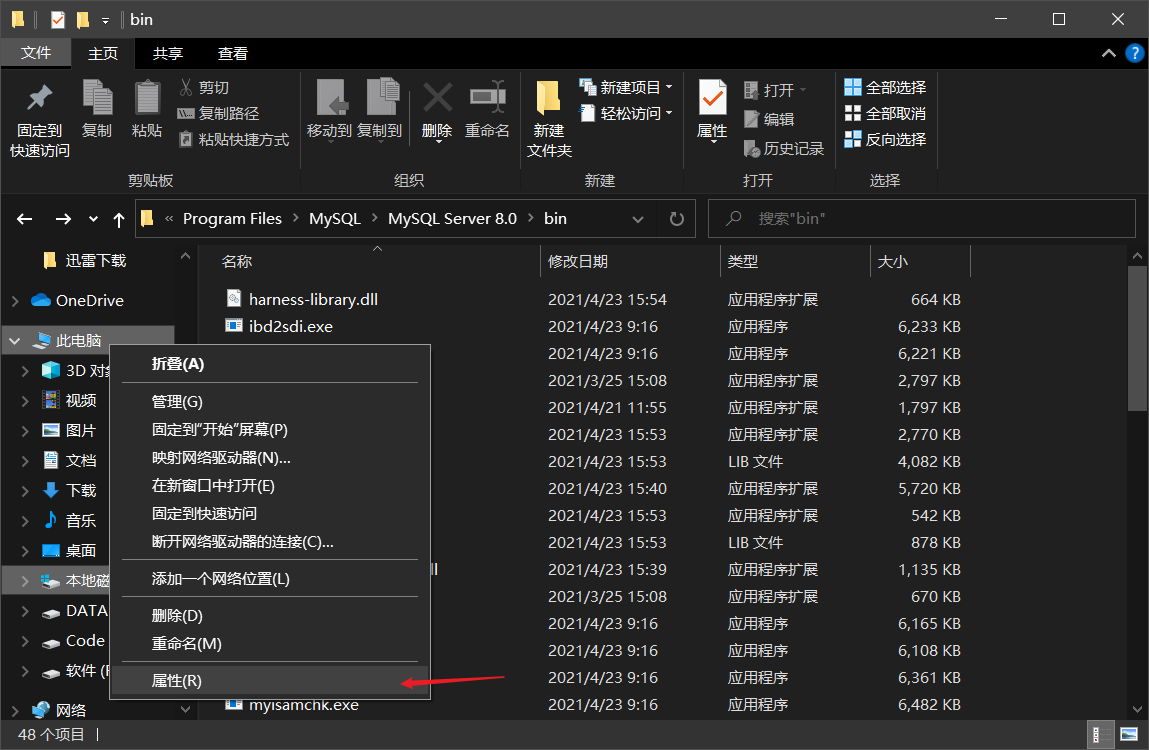Switch to the Share (共享) tab
This screenshot has height=750, width=1149.
[168, 54]
